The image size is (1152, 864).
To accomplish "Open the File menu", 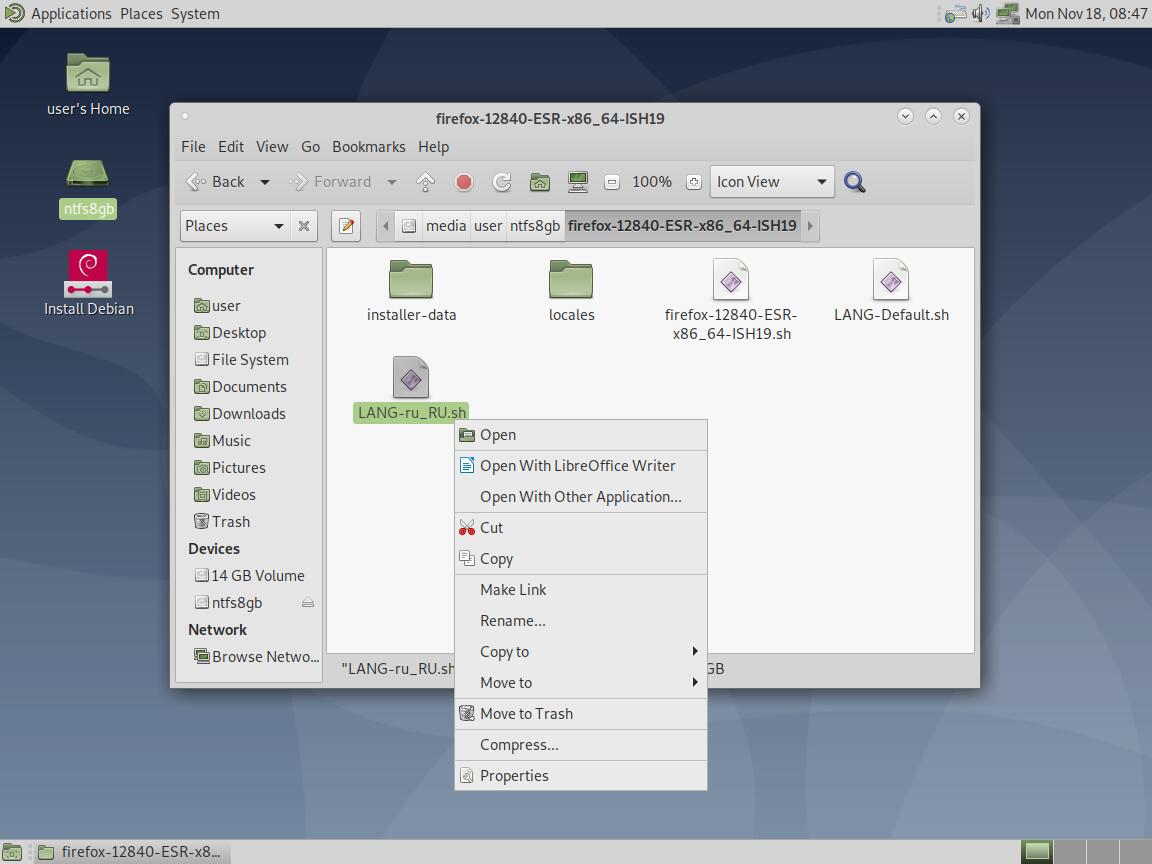I will point(193,147).
